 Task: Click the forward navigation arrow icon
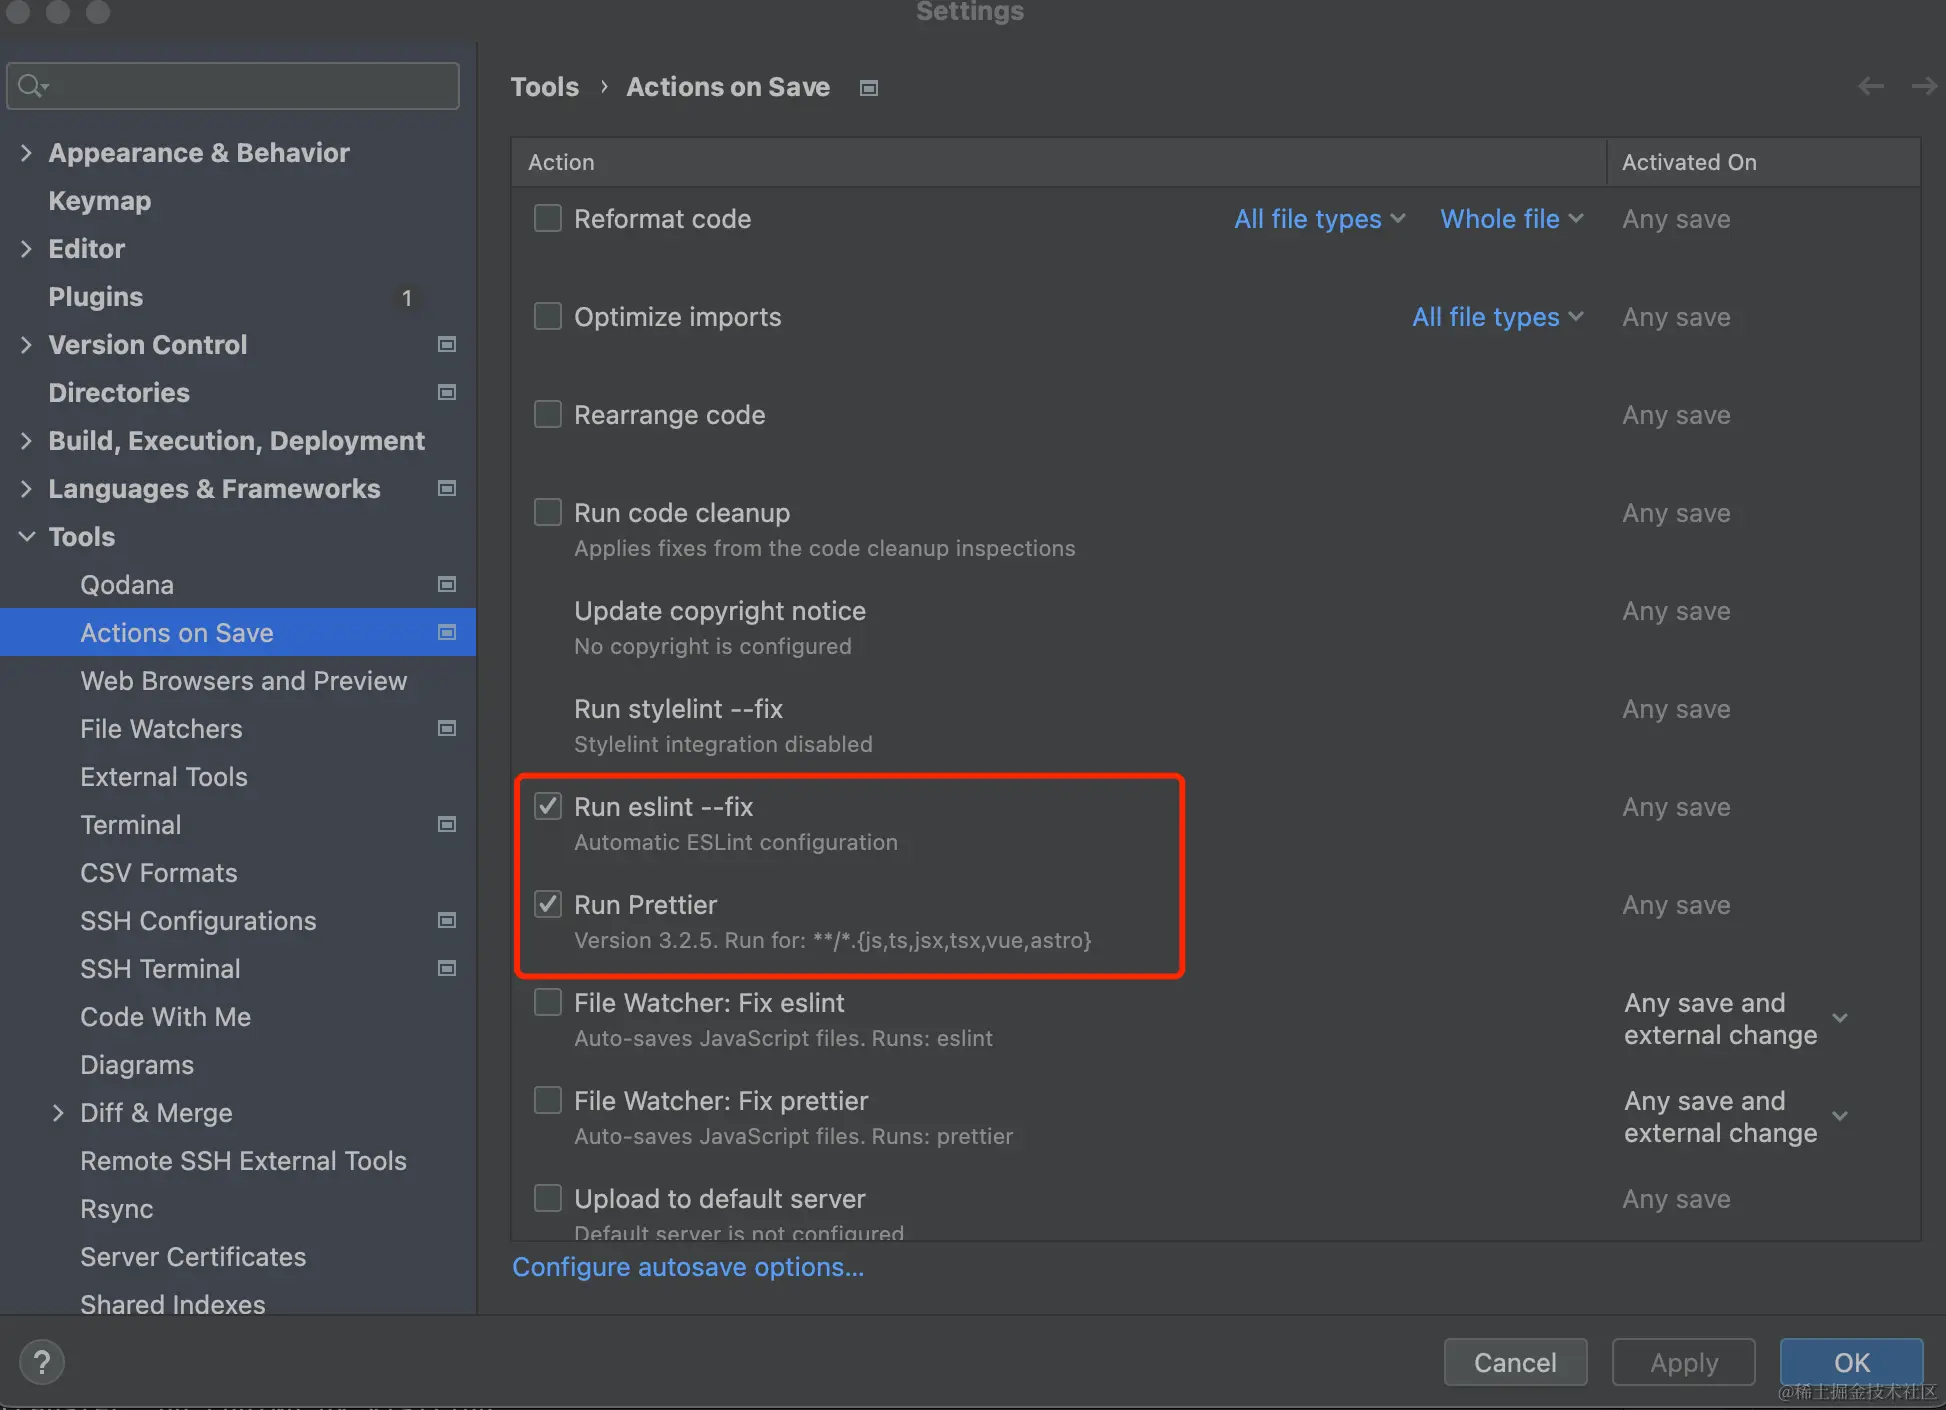(1923, 87)
